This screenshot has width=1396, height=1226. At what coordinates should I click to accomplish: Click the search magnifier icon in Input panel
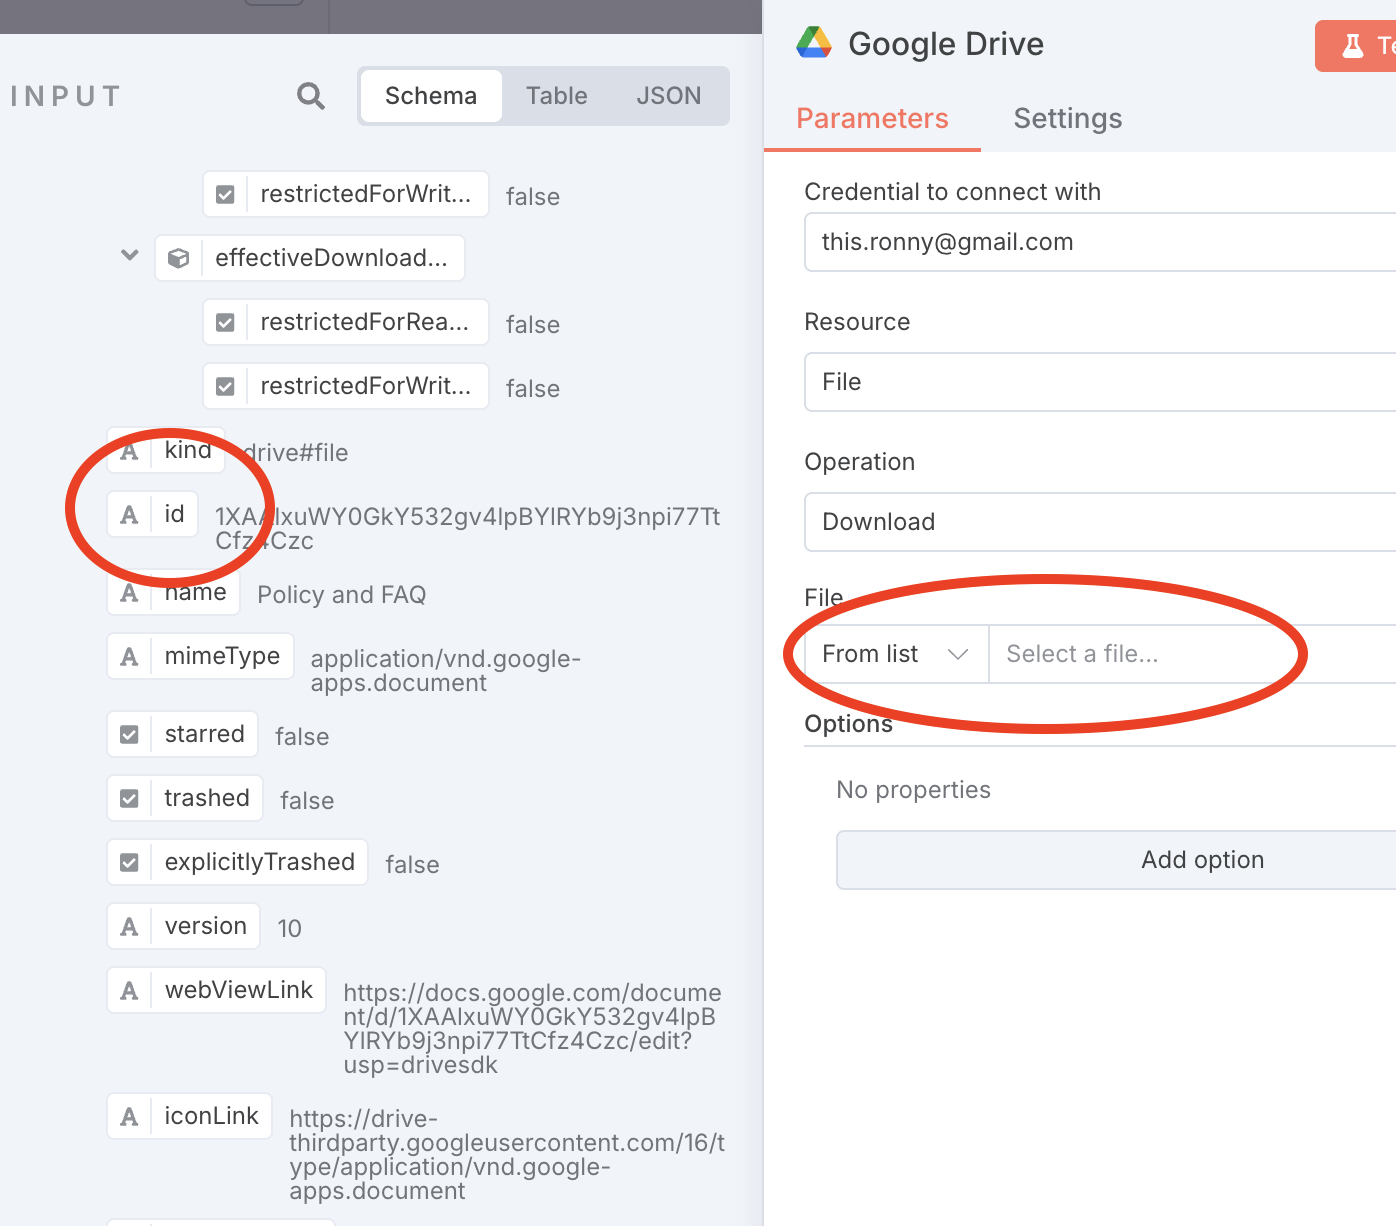click(311, 96)
